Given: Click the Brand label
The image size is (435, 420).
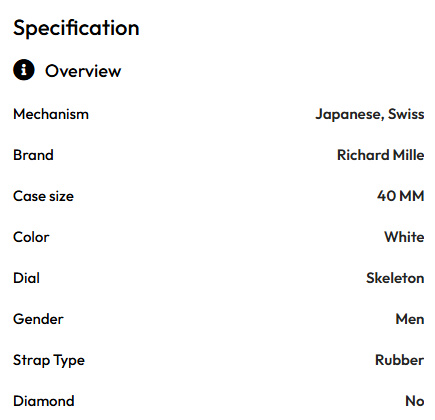Looking at the screenshot, I should click(x=33, y=155).
